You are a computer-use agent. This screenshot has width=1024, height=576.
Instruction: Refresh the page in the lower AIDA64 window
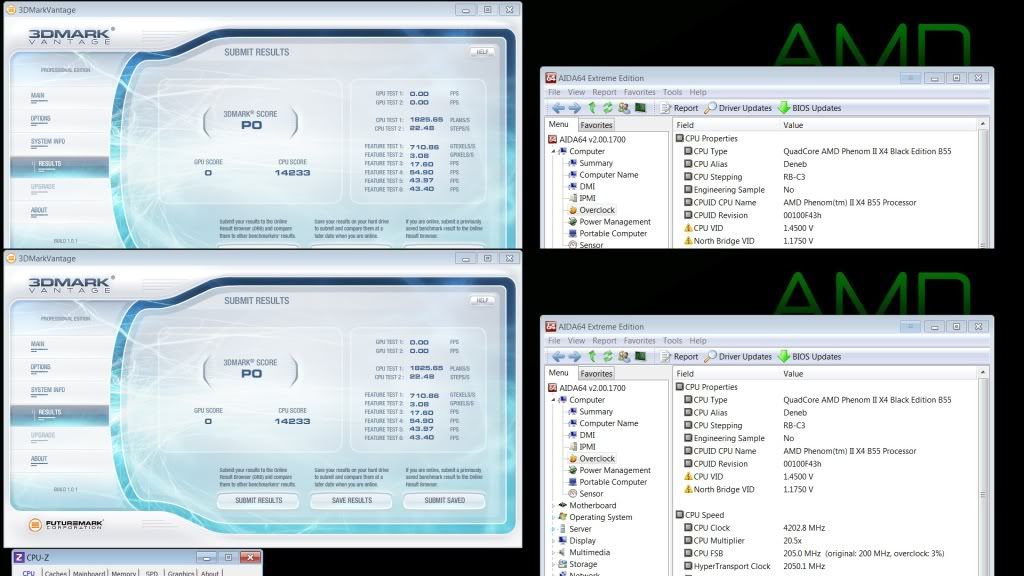(x=607, y=357)
